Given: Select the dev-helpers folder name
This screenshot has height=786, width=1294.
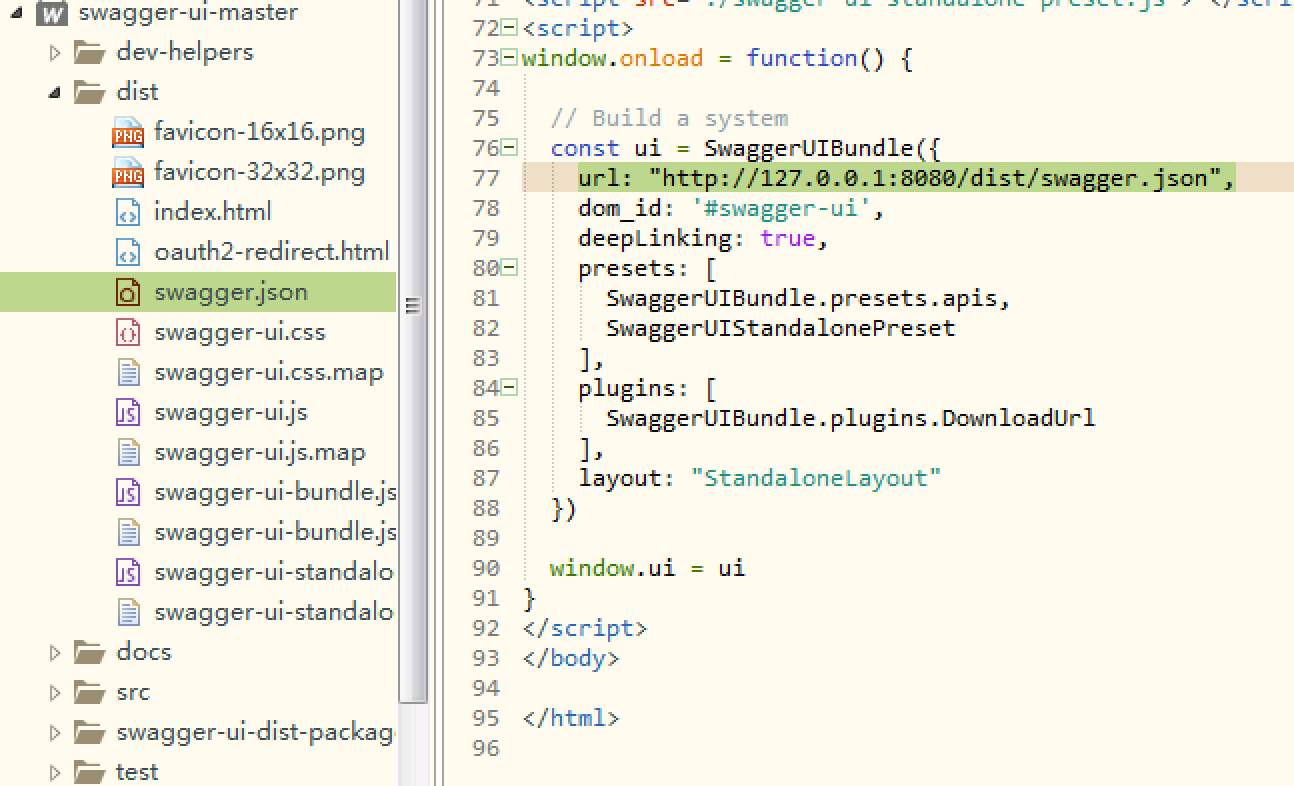Looking at the screenshot, I should (185, 52).
